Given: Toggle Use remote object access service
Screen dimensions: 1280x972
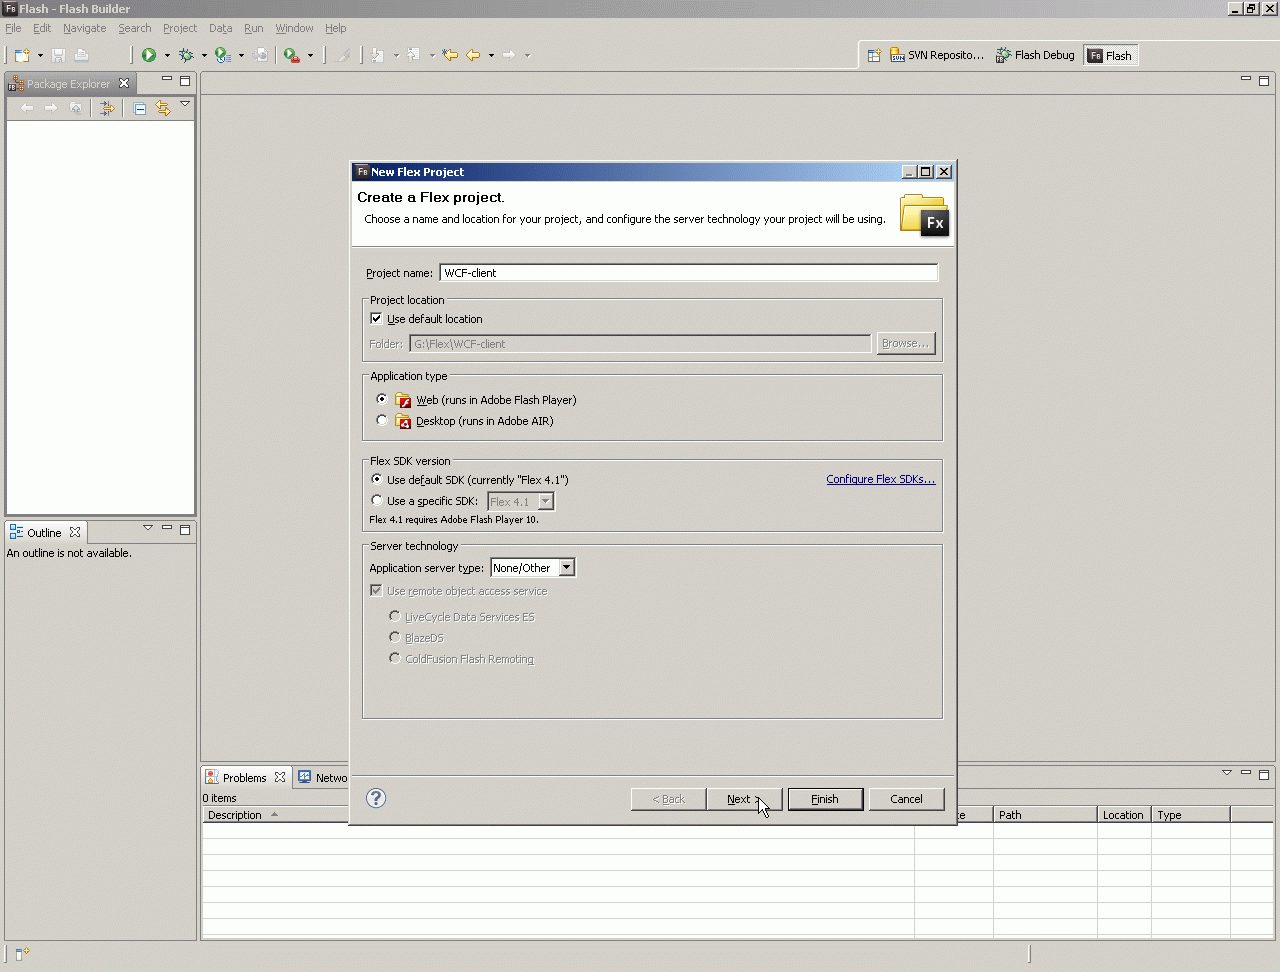Looking at the screenshot, I should coord(376,590).
